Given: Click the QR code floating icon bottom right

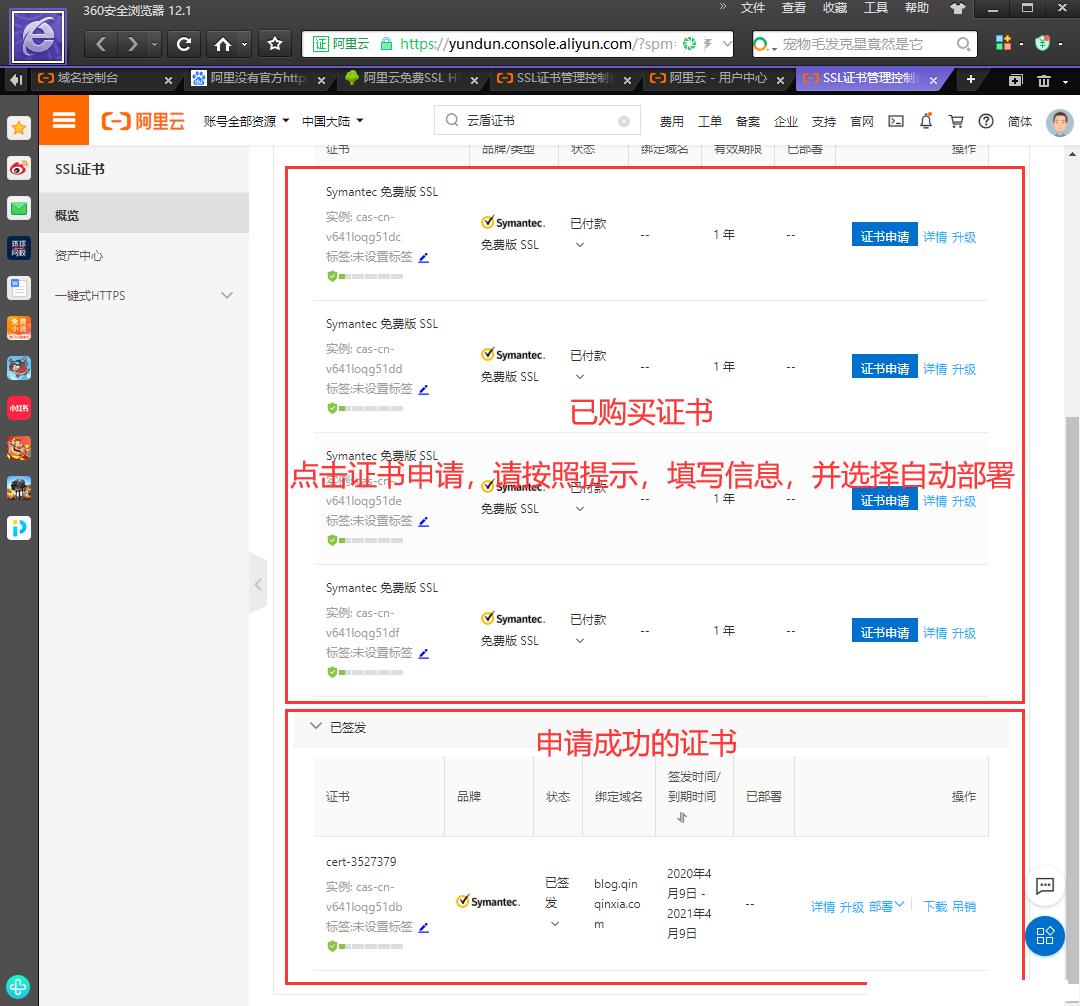Looking at the screenshot, I should coord(1044,937).
